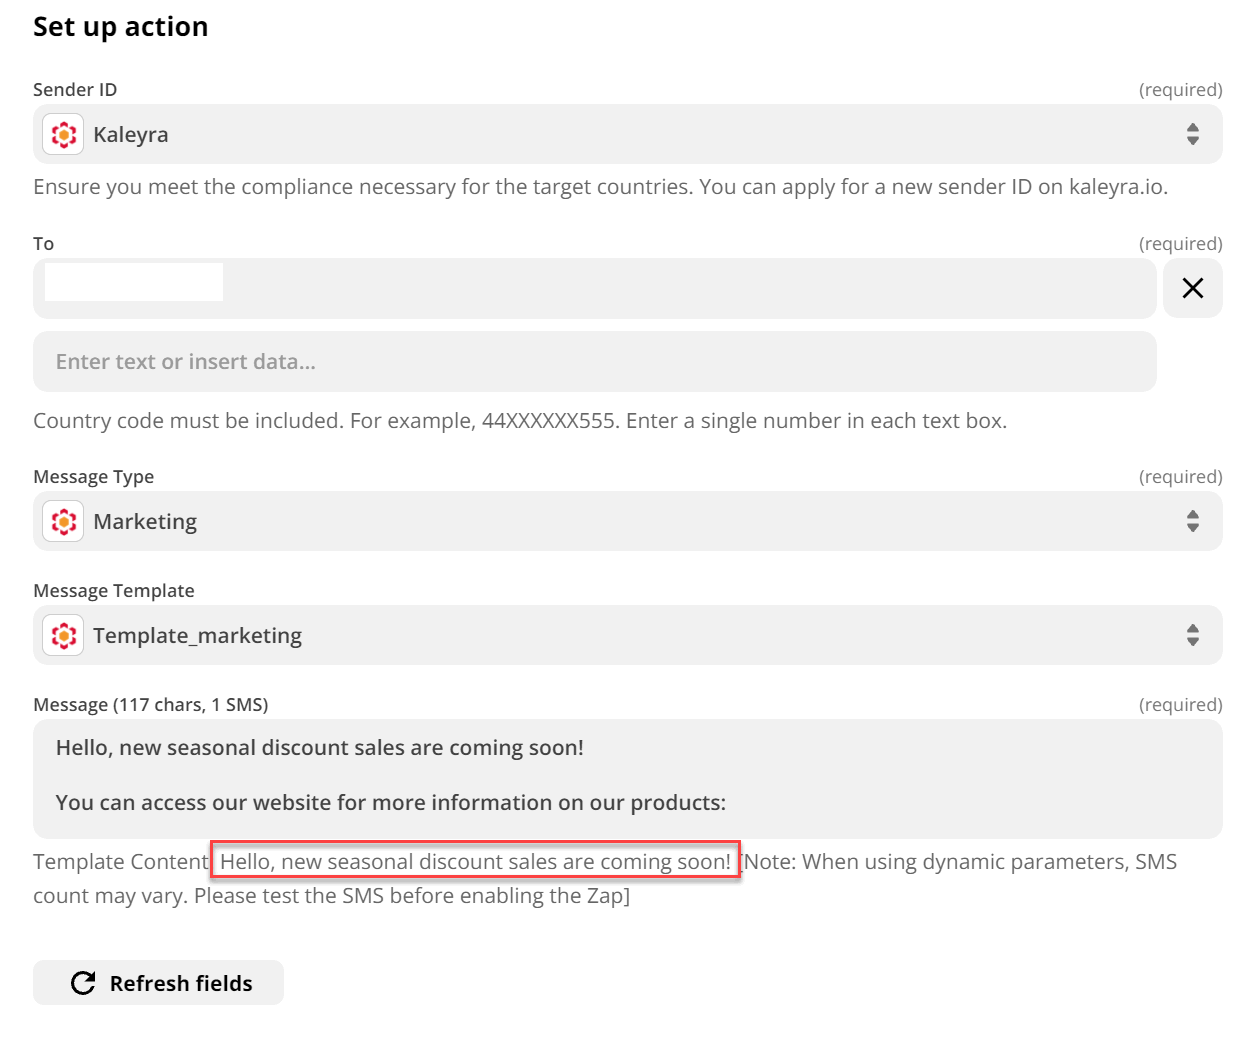Click the white data pill in To field
1251x1040 pixels.
click(x=134, y=282)
